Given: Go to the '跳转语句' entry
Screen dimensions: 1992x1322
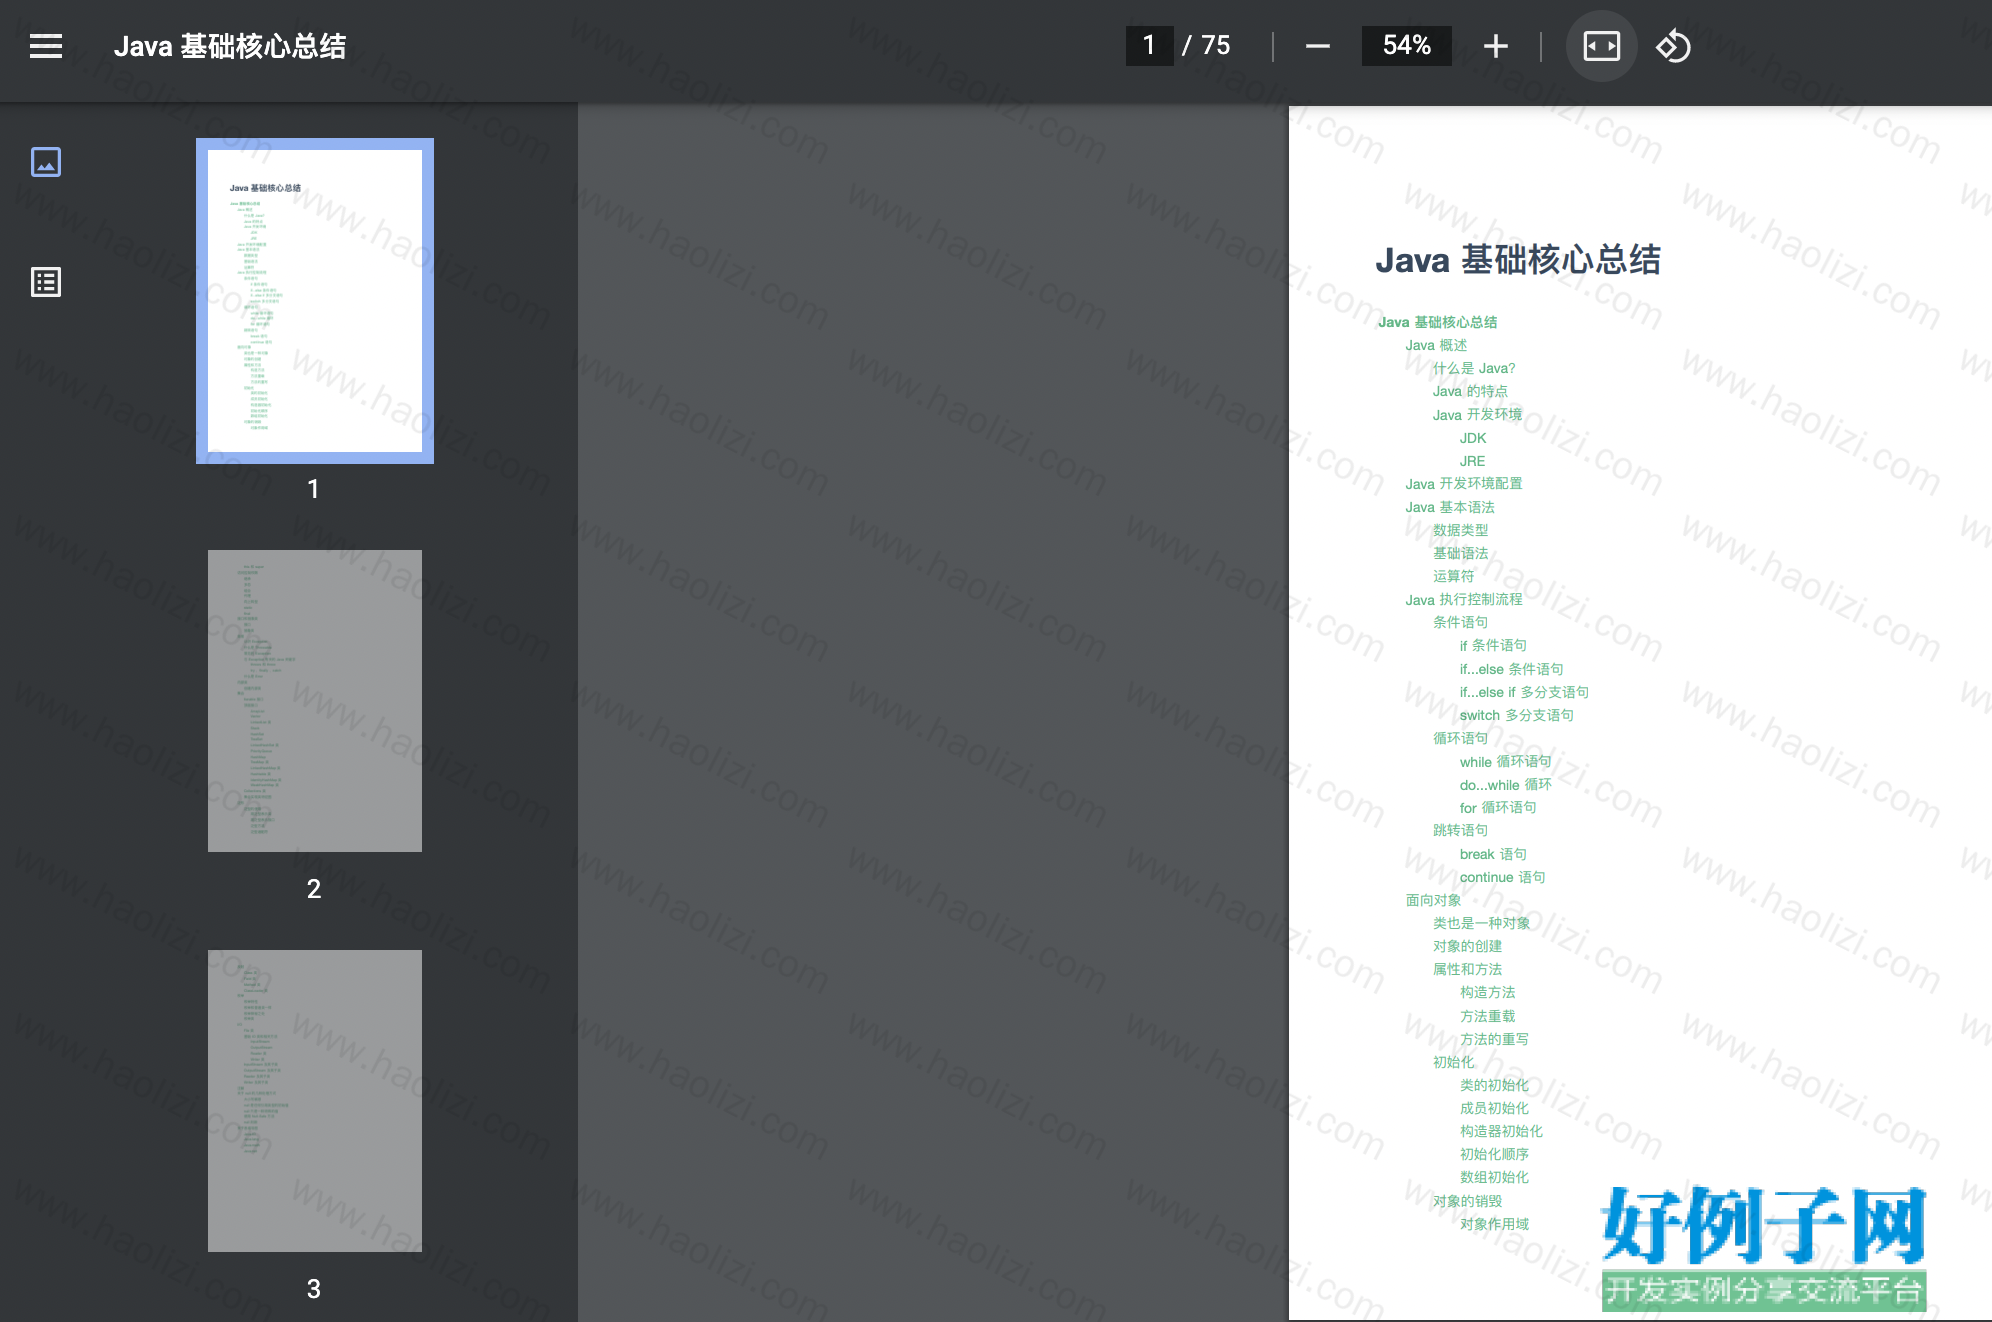Looking at the screenshot, I should (x=1460, y=830).
